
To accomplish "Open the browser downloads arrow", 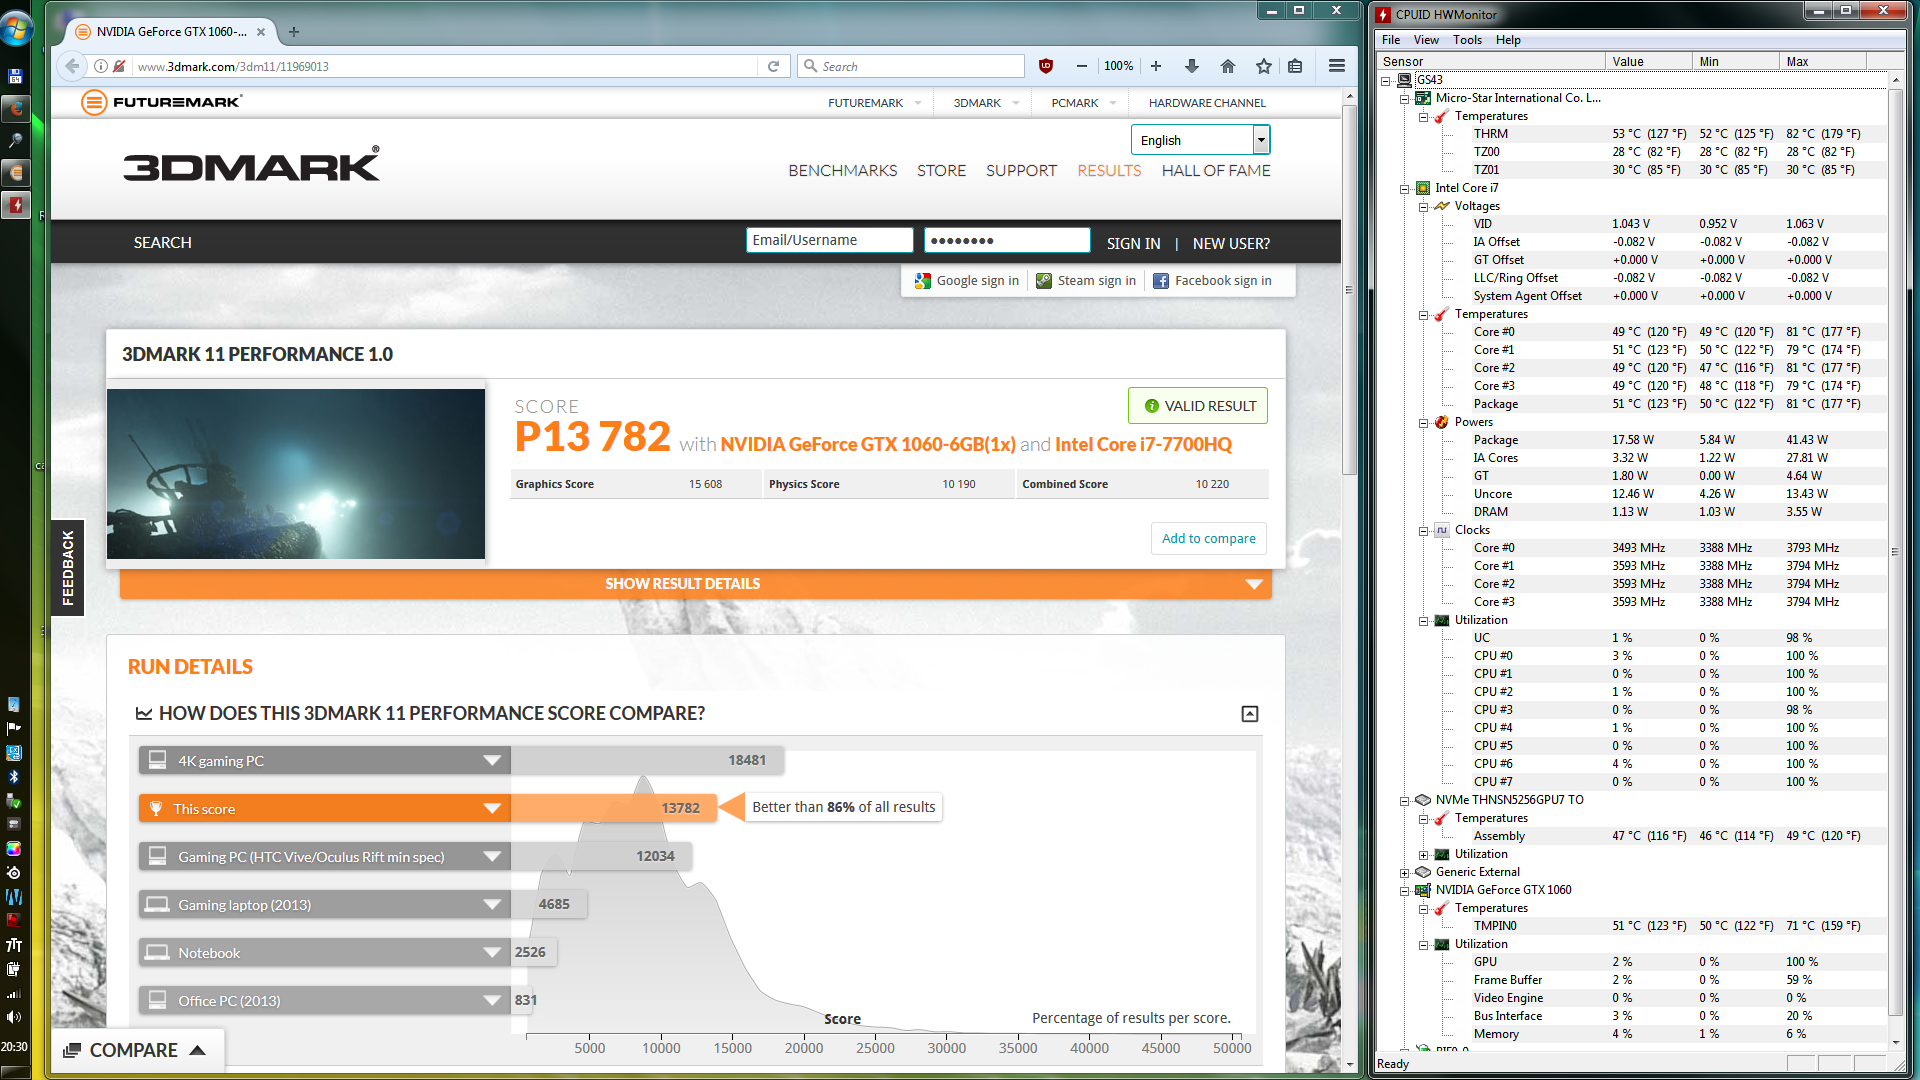I will (x=1191, y=66).
